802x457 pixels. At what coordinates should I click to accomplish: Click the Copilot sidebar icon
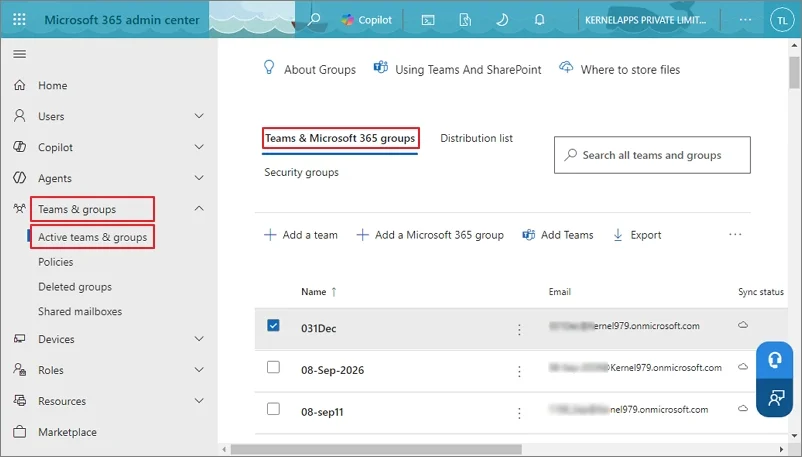click(x=19, y=147)
